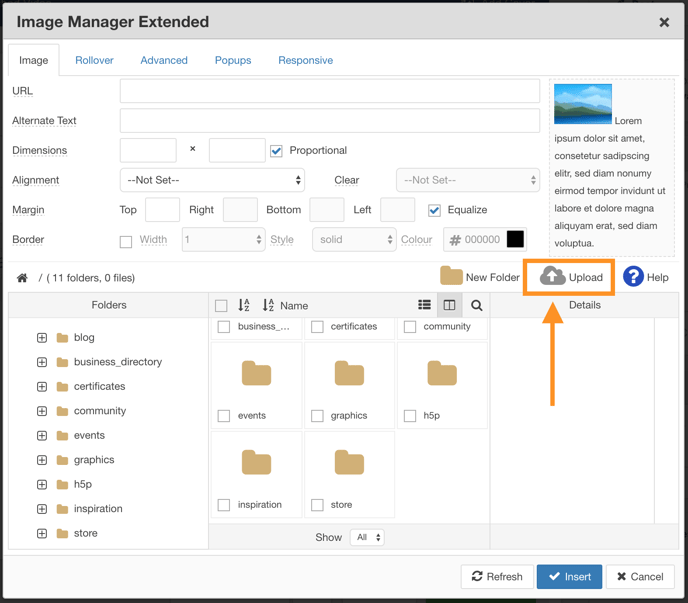This screenshot has width=688, height=603.
Task: Toggle the details column view icon
Action: tap(450, 305)
